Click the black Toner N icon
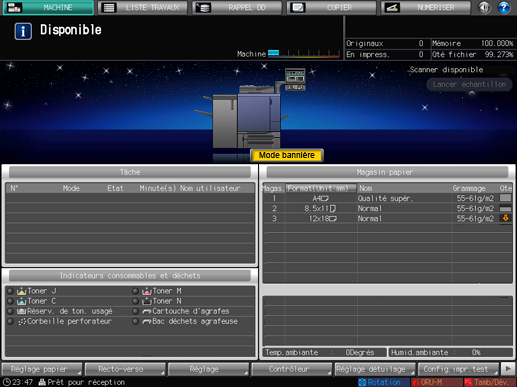The height and width of the screenshot is (387, 517). point(147,301)
